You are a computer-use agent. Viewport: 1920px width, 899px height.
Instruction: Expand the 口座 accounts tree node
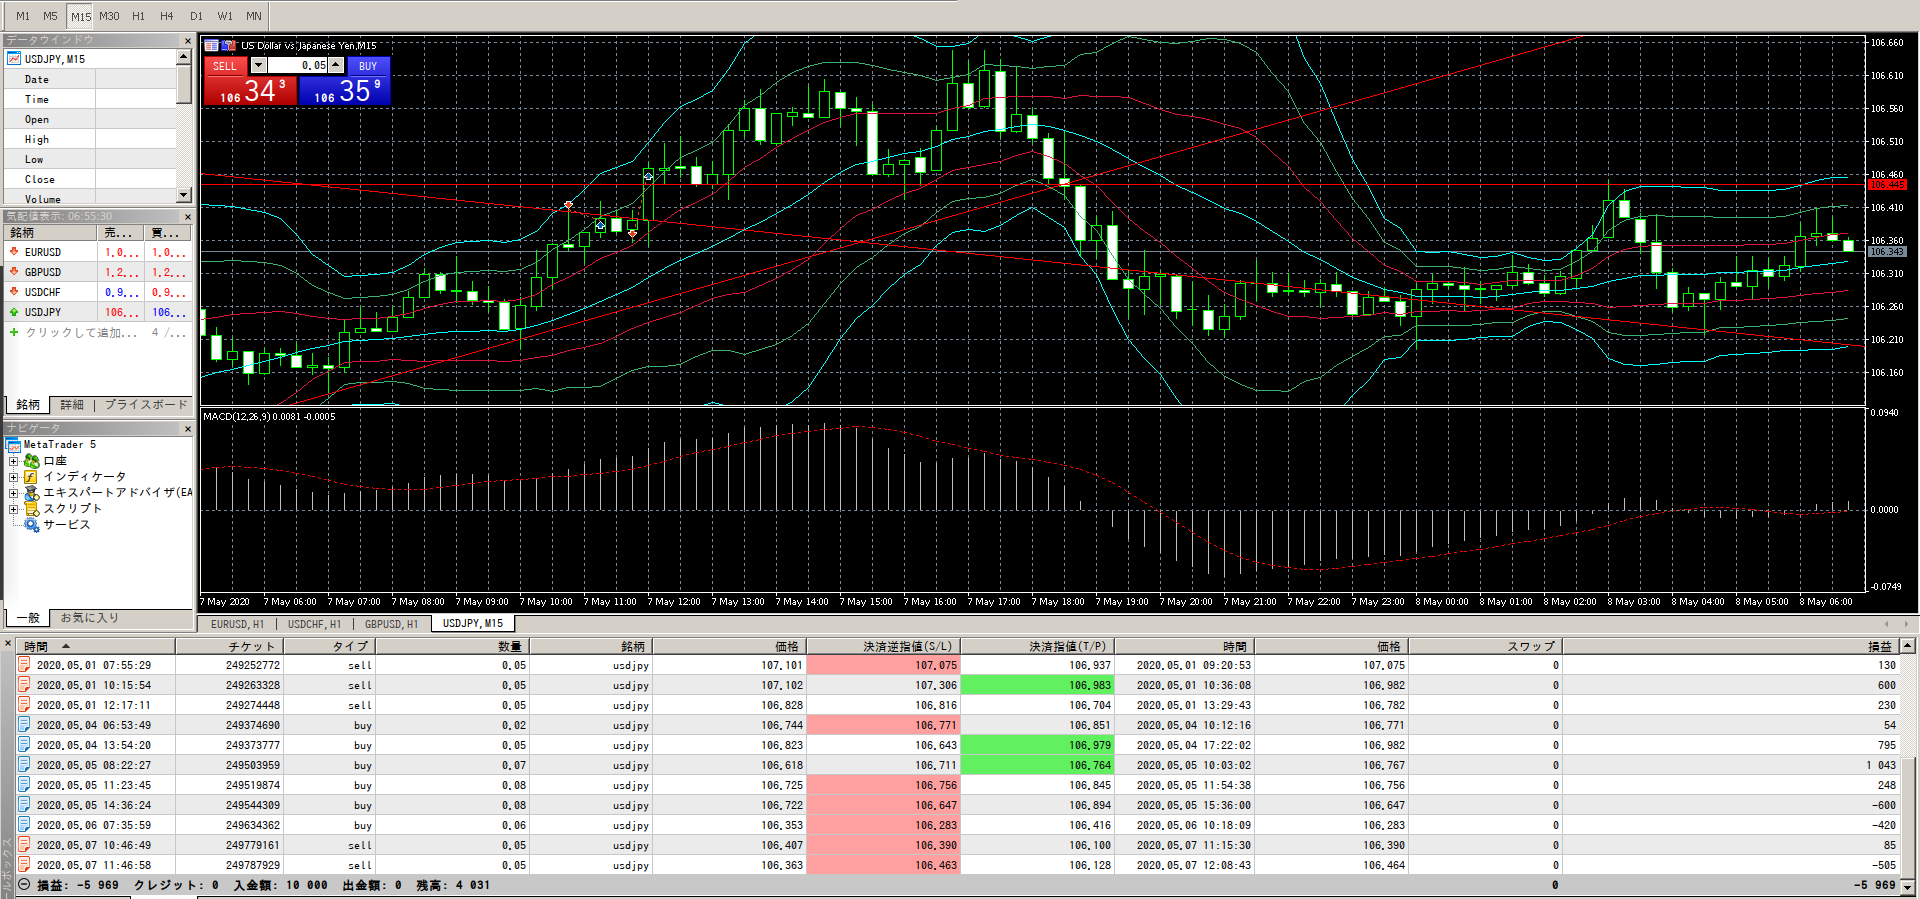[x=13, y=461]
